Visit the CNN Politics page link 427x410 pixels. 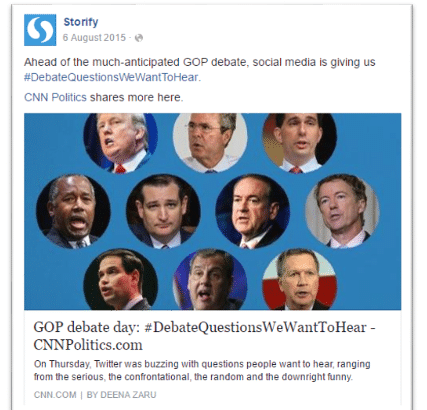point(55,97)
